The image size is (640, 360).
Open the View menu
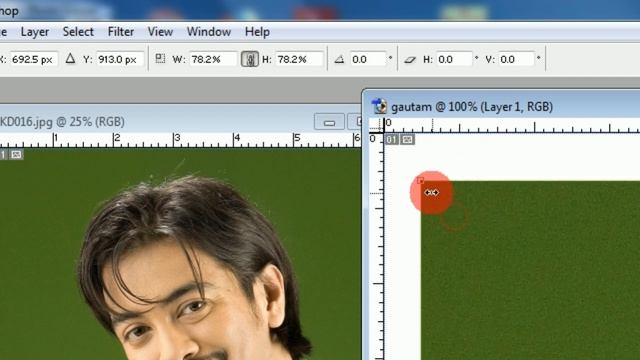point(160,32)
